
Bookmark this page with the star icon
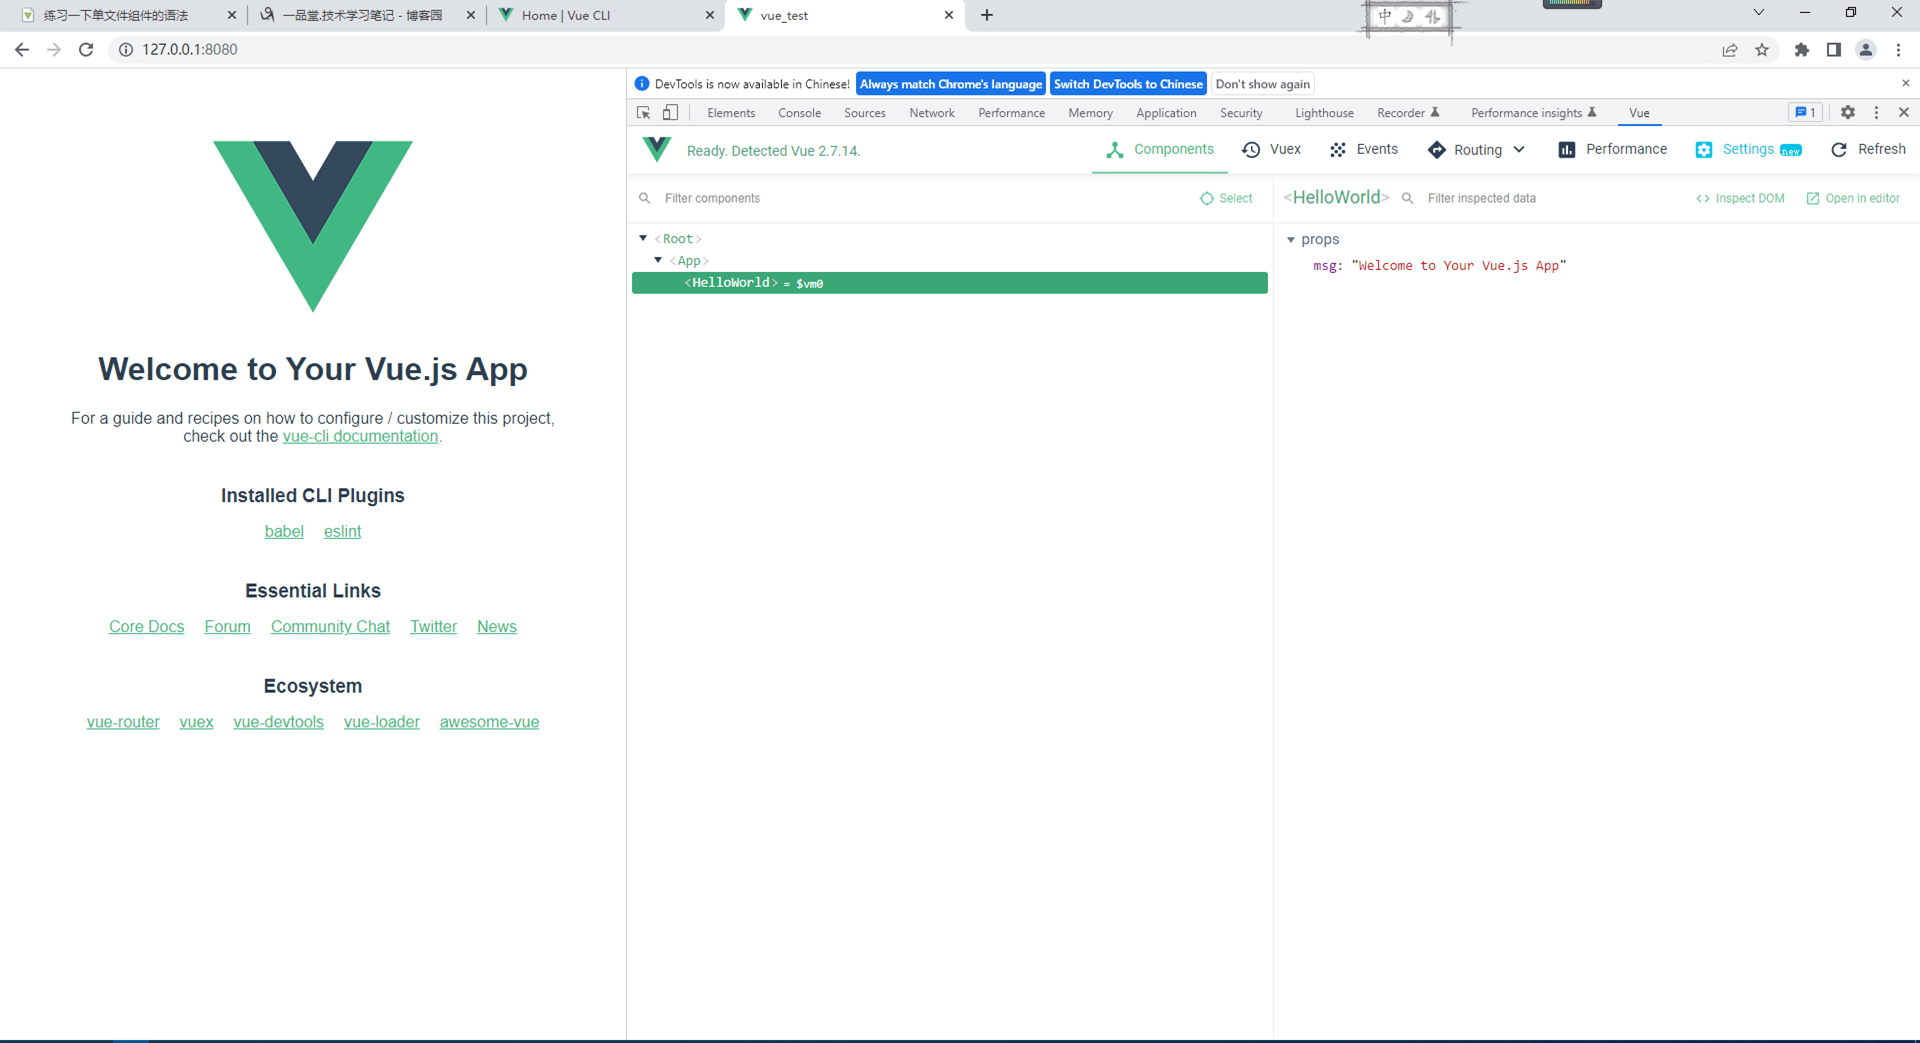pos(1762,49)
